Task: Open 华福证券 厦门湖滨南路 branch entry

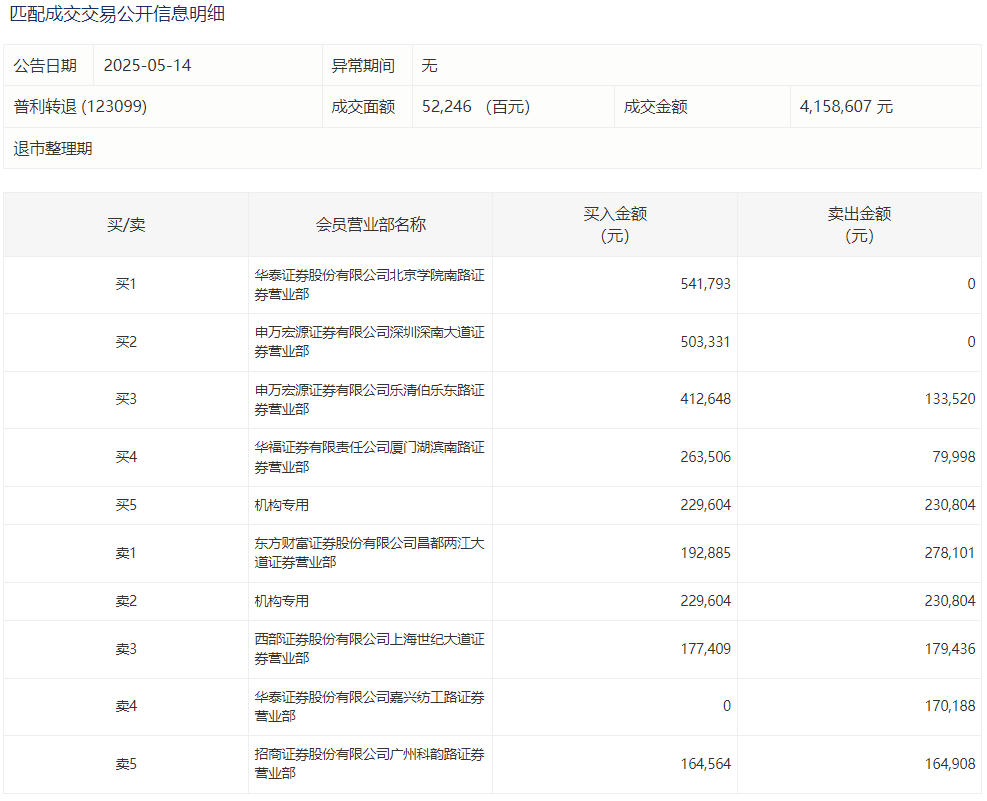Action: [369, 457]
